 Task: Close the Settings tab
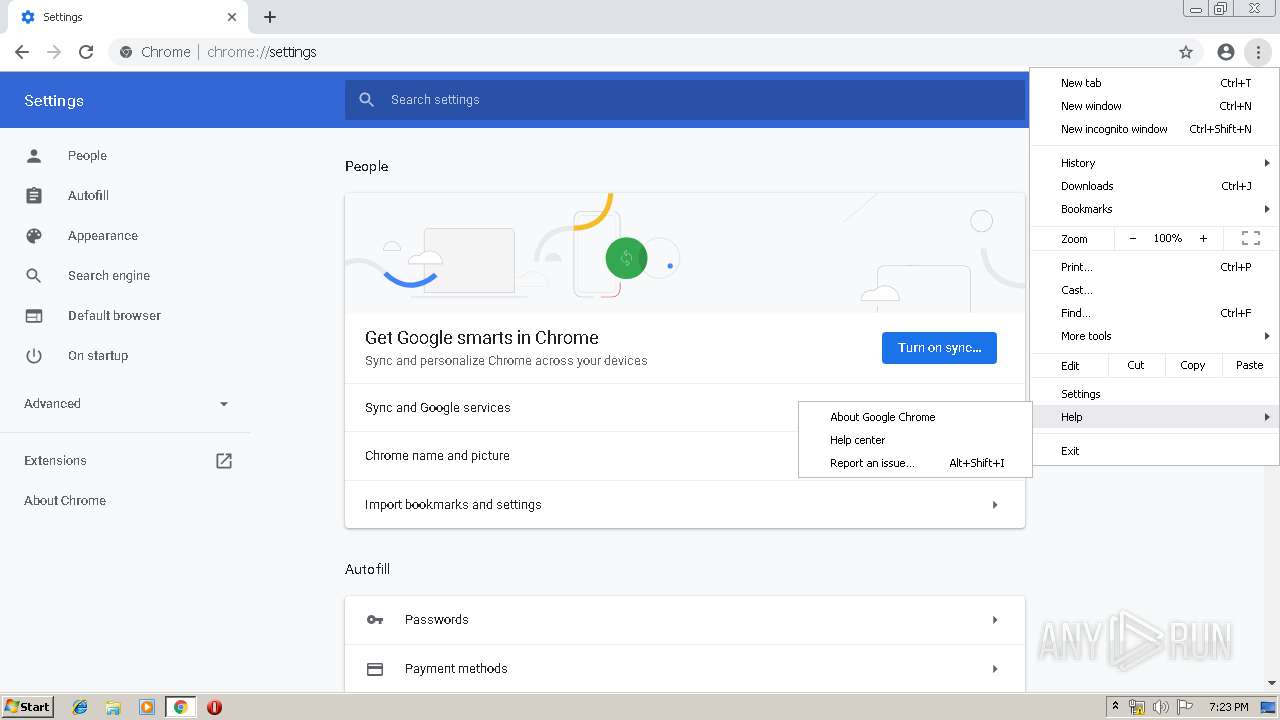(232, 17)
